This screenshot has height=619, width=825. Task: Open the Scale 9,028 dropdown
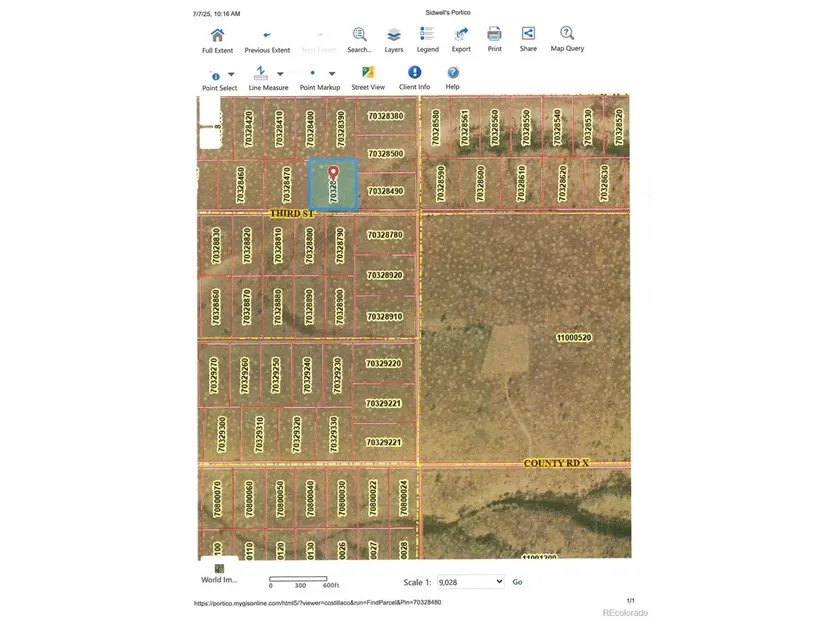pyautogui.click(x=470, y=581)
